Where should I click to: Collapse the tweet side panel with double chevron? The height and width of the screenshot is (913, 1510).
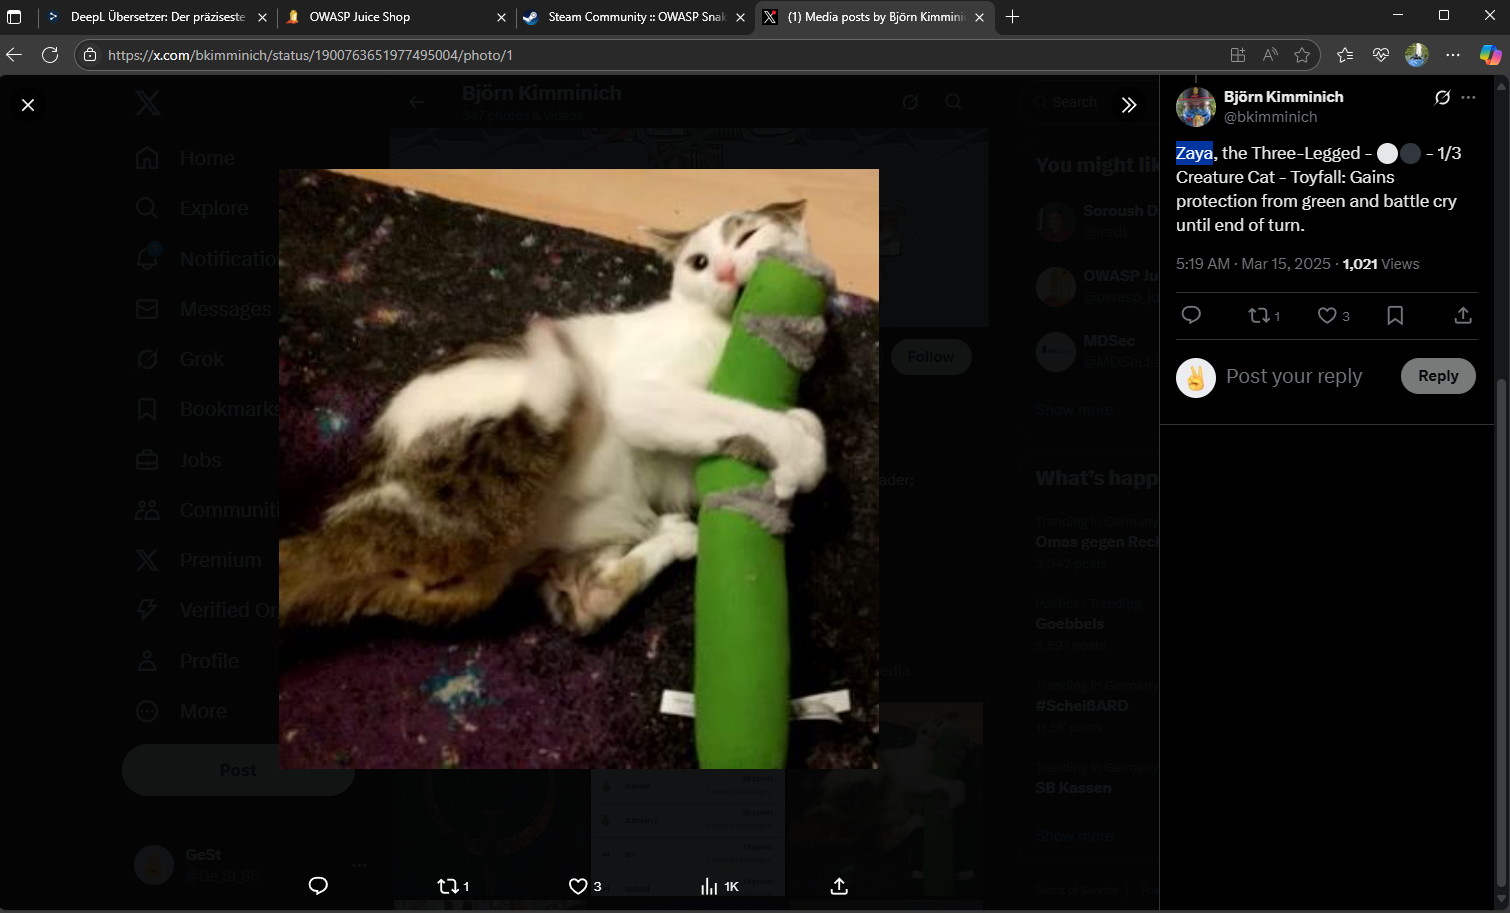click(x=1129, y=105)
